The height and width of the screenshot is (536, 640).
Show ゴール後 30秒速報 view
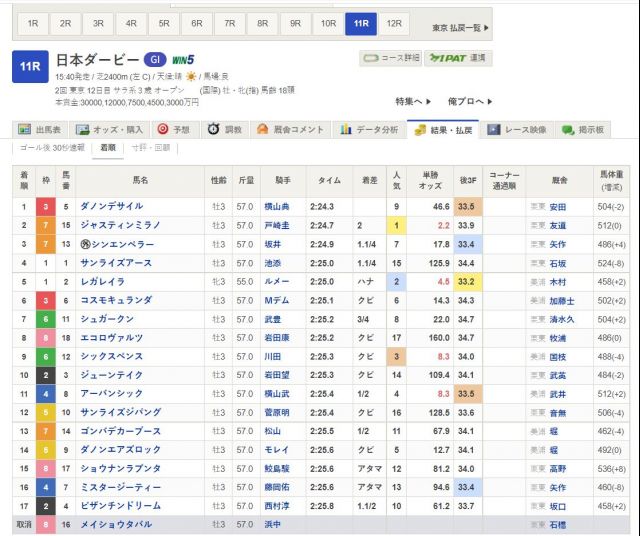click(52, 148)
